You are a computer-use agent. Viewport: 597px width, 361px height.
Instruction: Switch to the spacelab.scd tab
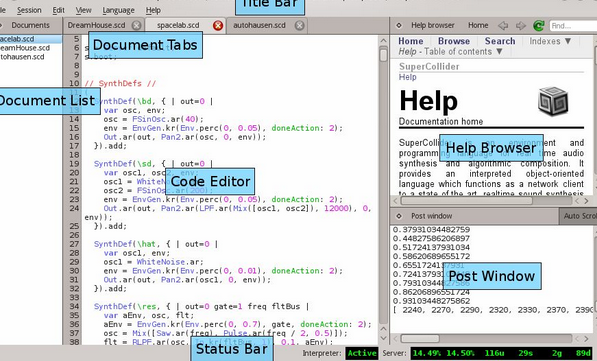coord(178,26)
